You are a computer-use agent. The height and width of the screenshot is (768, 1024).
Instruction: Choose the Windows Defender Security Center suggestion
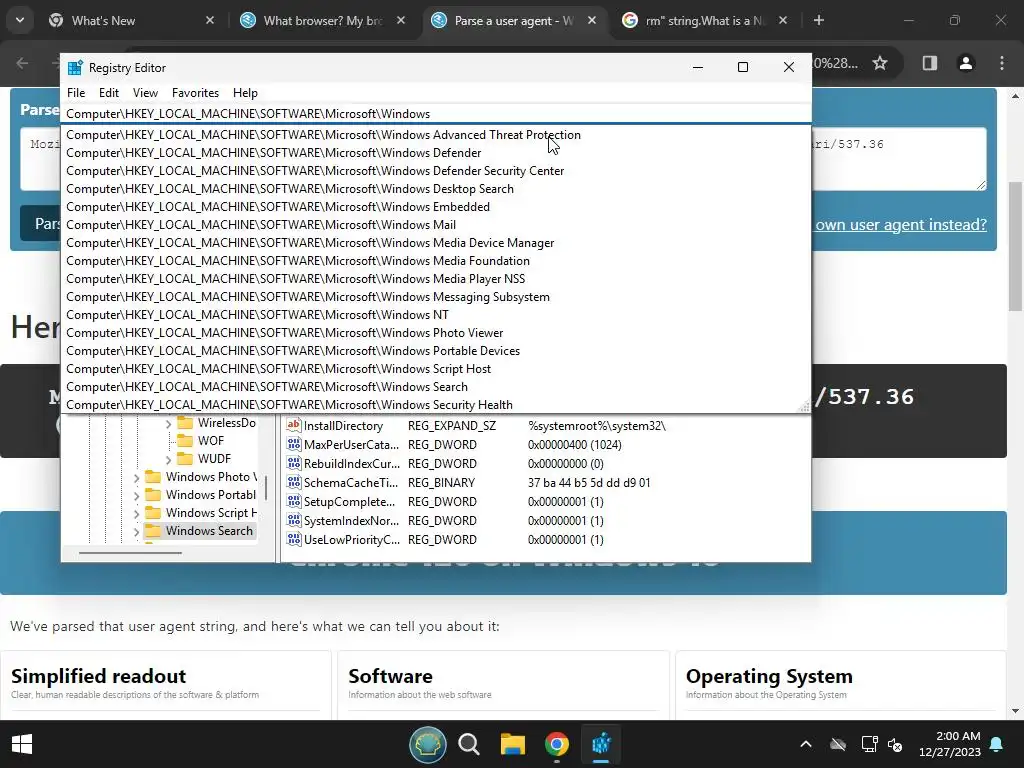[x=436, y=170]
